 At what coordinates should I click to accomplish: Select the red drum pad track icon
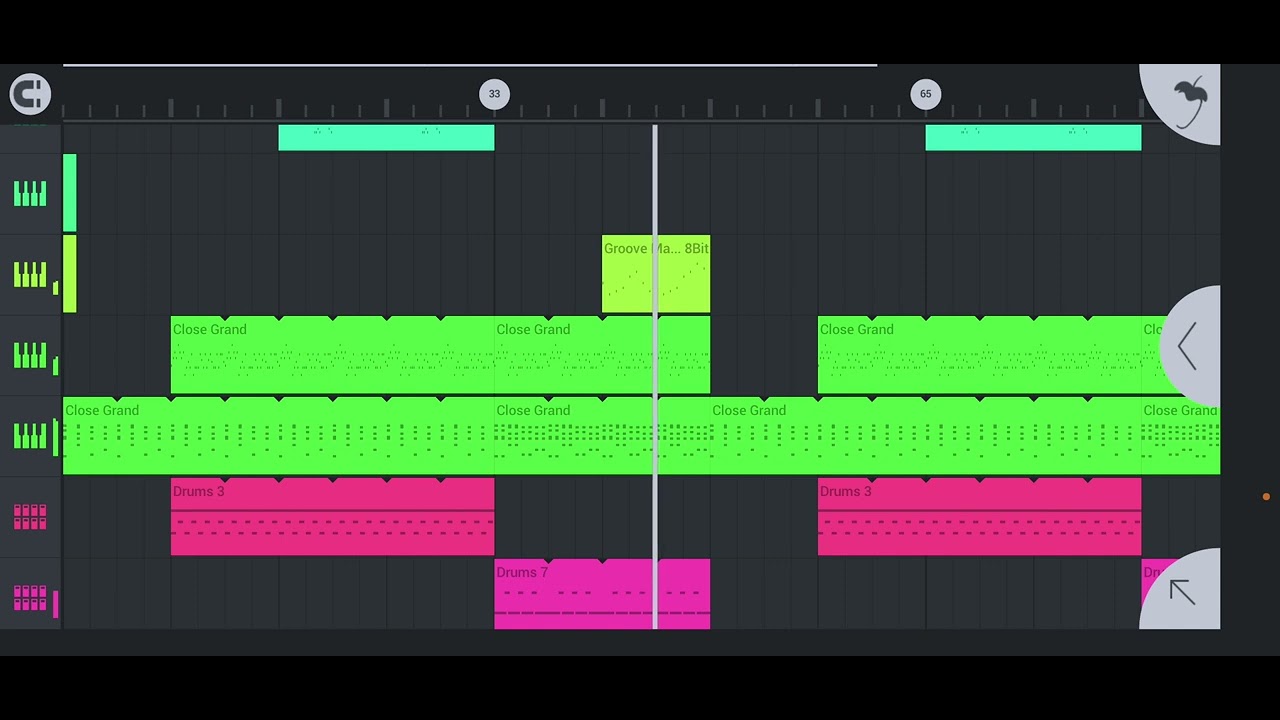tap(30, 517)
